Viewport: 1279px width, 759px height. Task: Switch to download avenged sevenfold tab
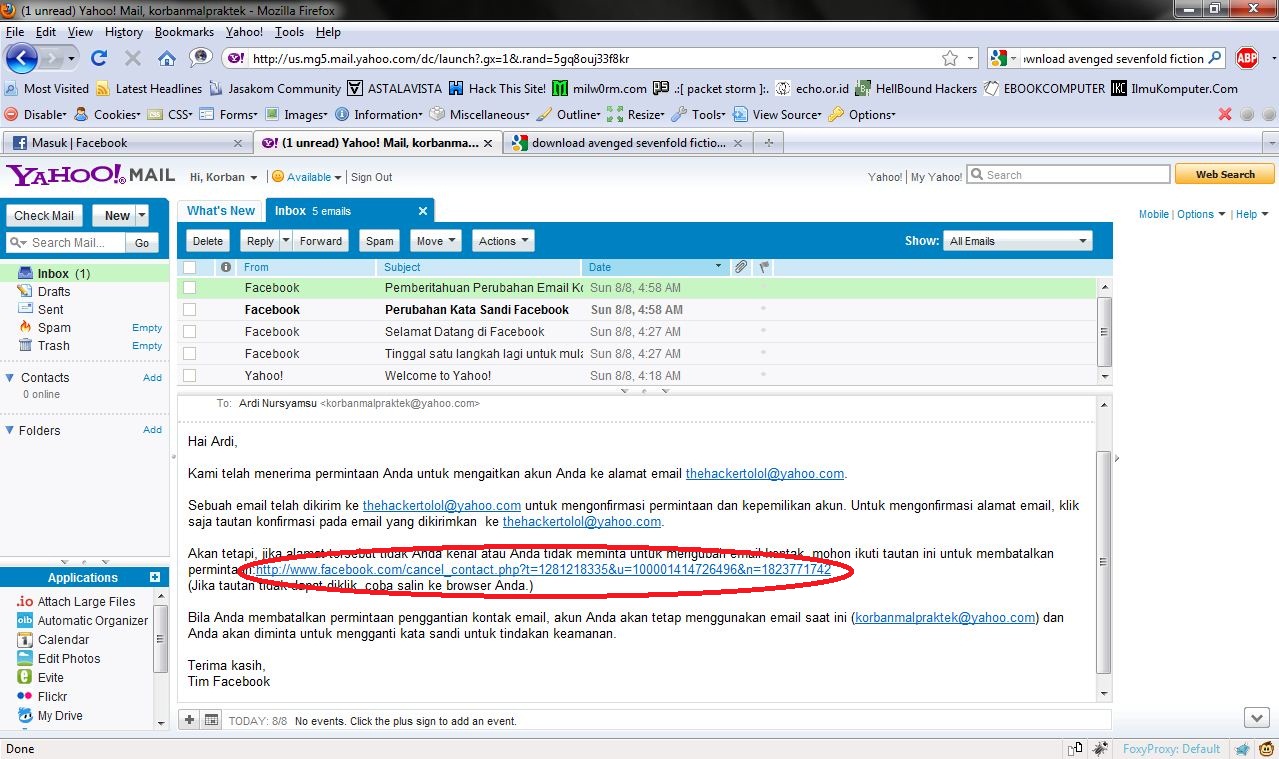pos(629,143)
